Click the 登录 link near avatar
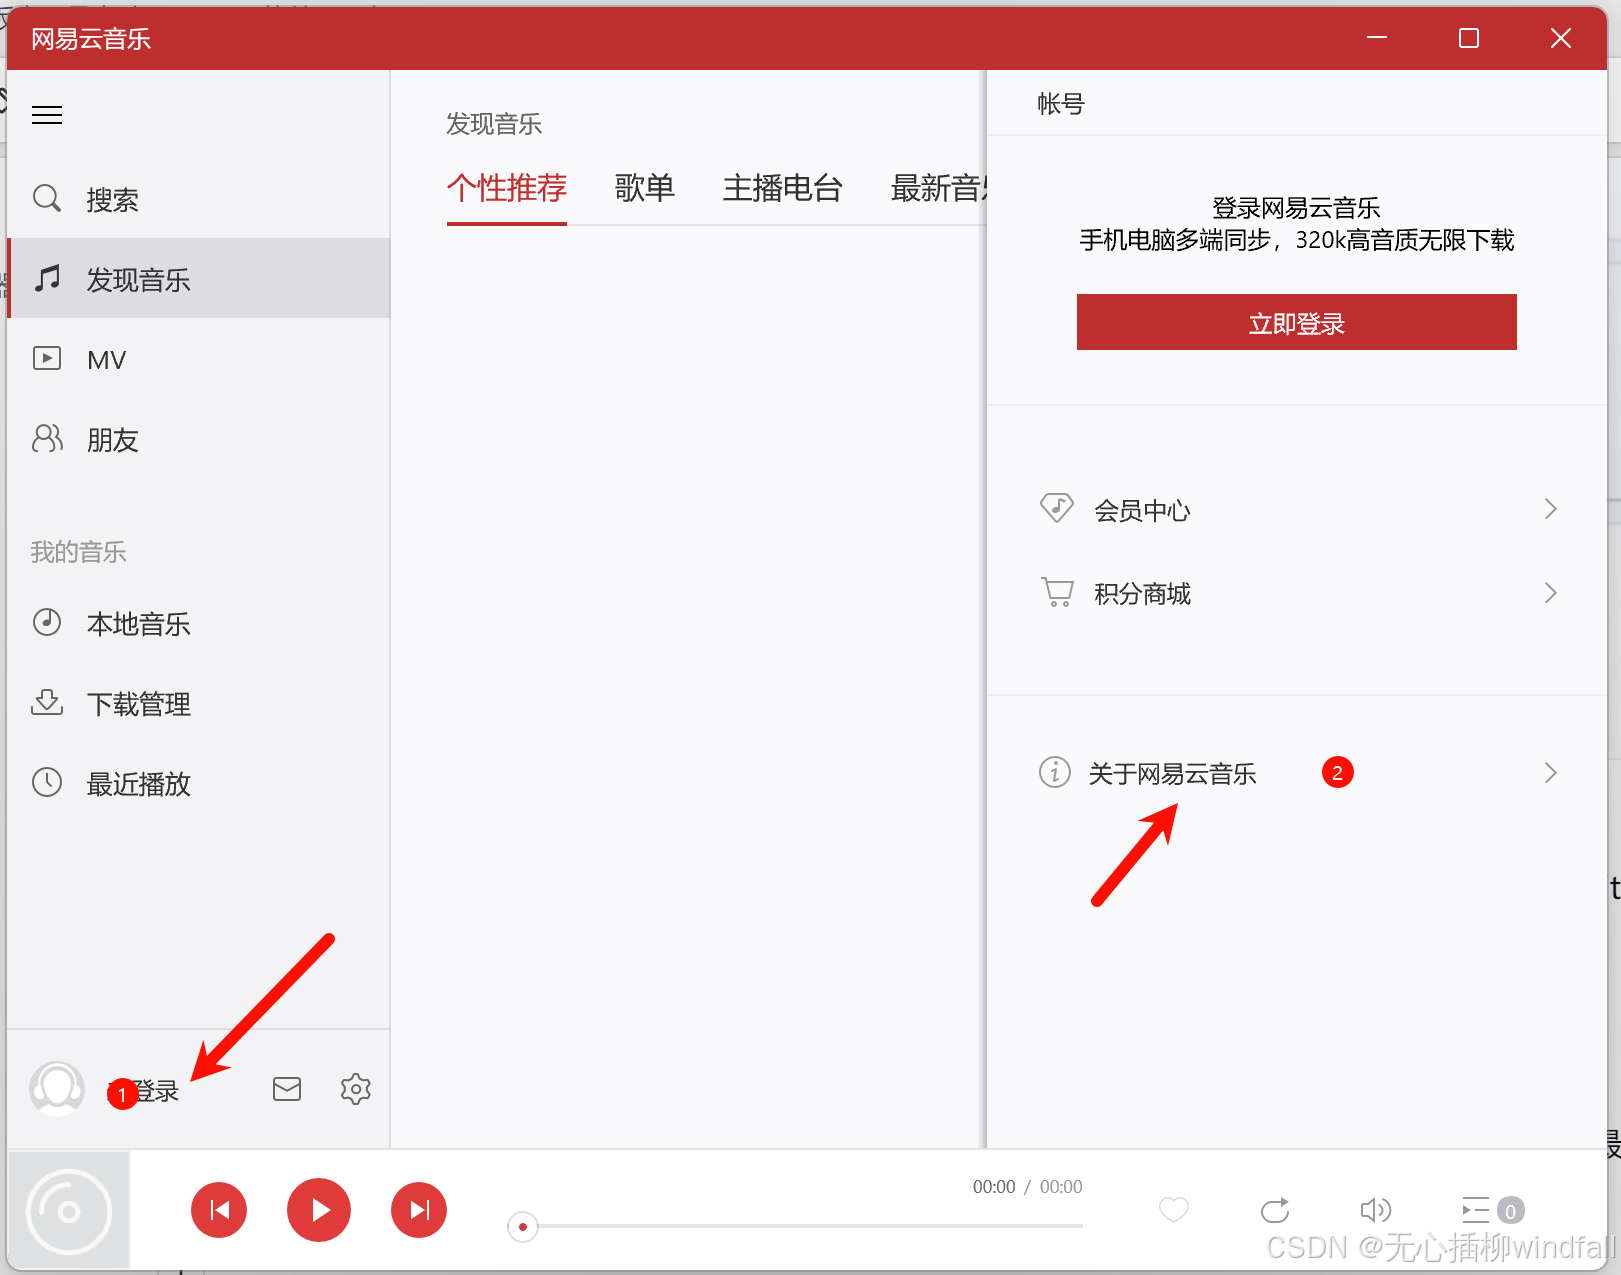The height and width of the screenshot is (1275, 1621). 155,1091
